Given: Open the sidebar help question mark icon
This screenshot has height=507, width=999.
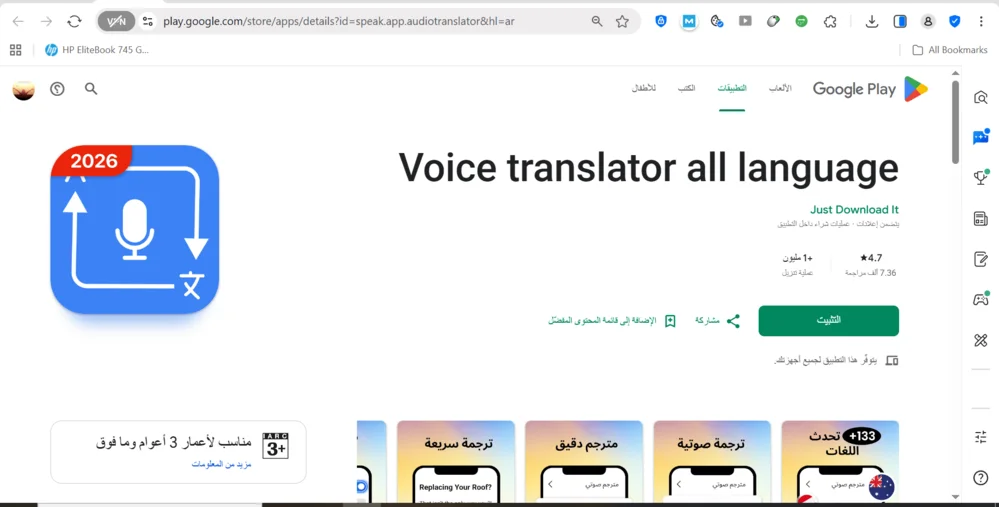Looking at the screenshot, I should click(981, 477).
